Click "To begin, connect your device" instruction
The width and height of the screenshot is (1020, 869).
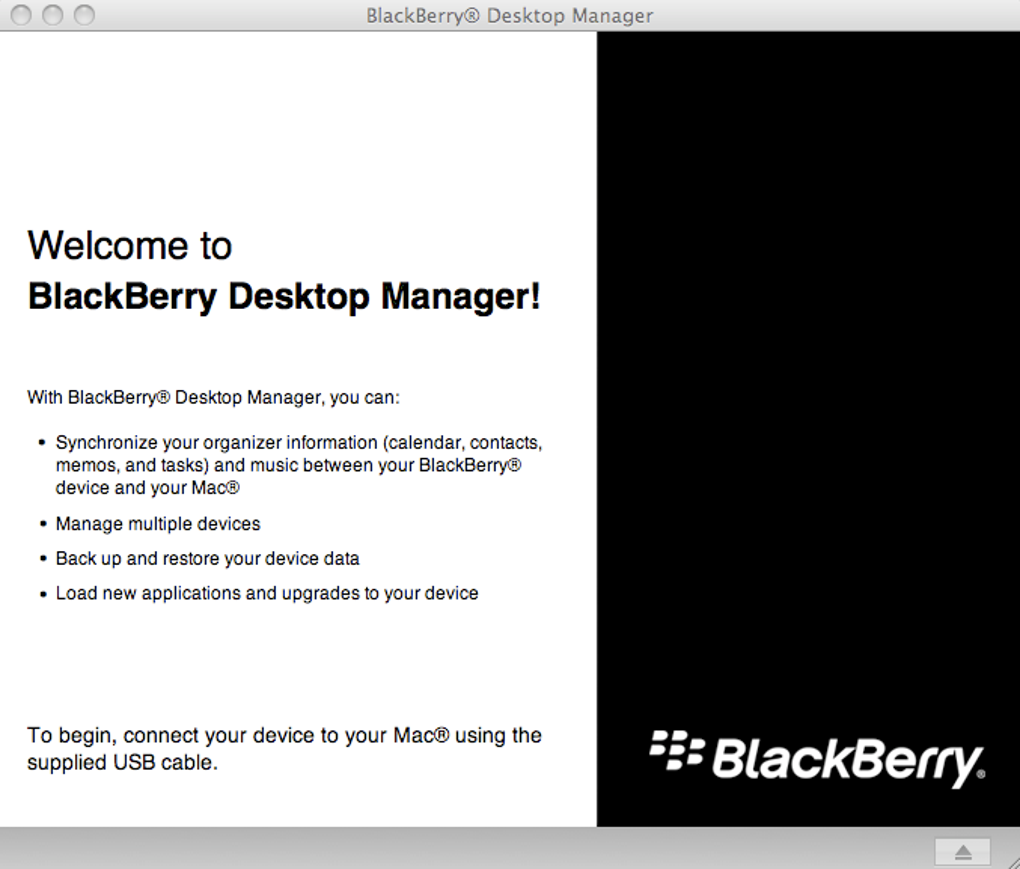284,749
